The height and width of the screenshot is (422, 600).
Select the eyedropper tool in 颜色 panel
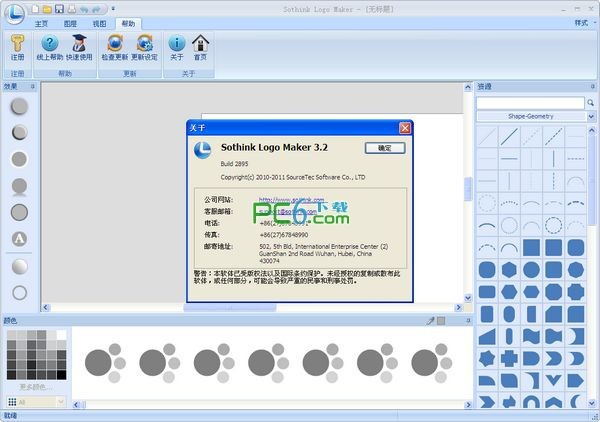click(430, 321)
